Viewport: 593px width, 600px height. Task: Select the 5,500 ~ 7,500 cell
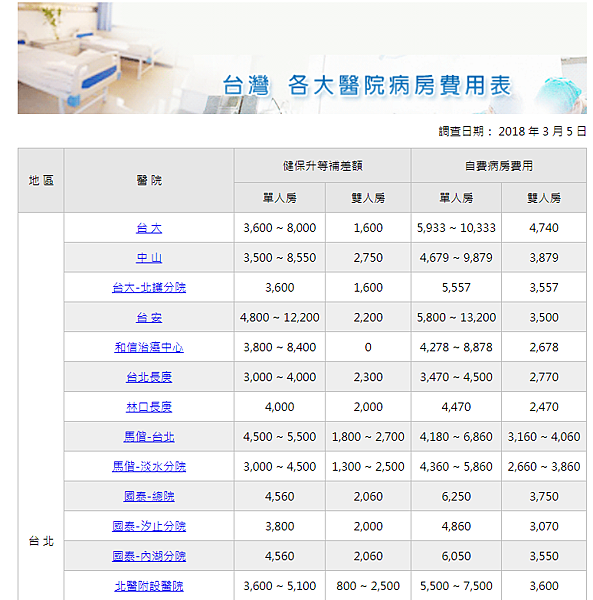[456, 586]
